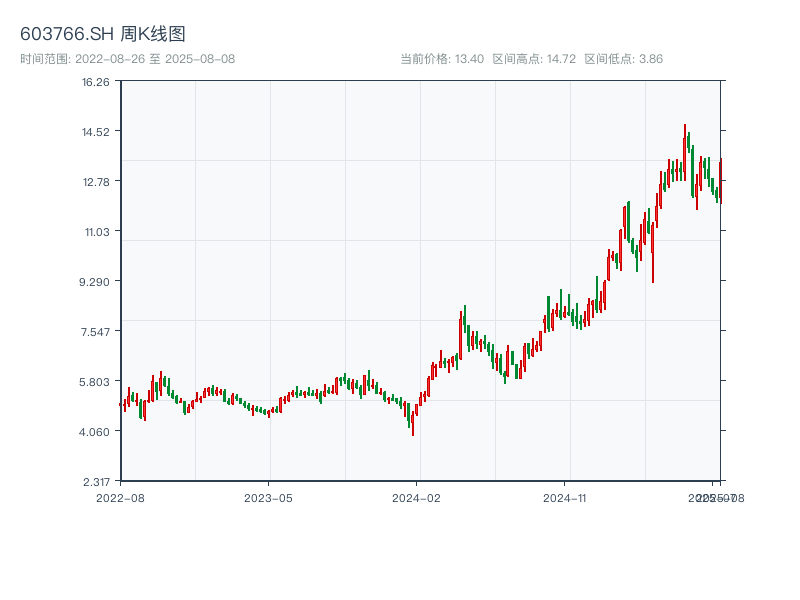Click the 区间高点 14.72 label
The width and height of the screenshot is (800, 600).
tap(534, 59)
